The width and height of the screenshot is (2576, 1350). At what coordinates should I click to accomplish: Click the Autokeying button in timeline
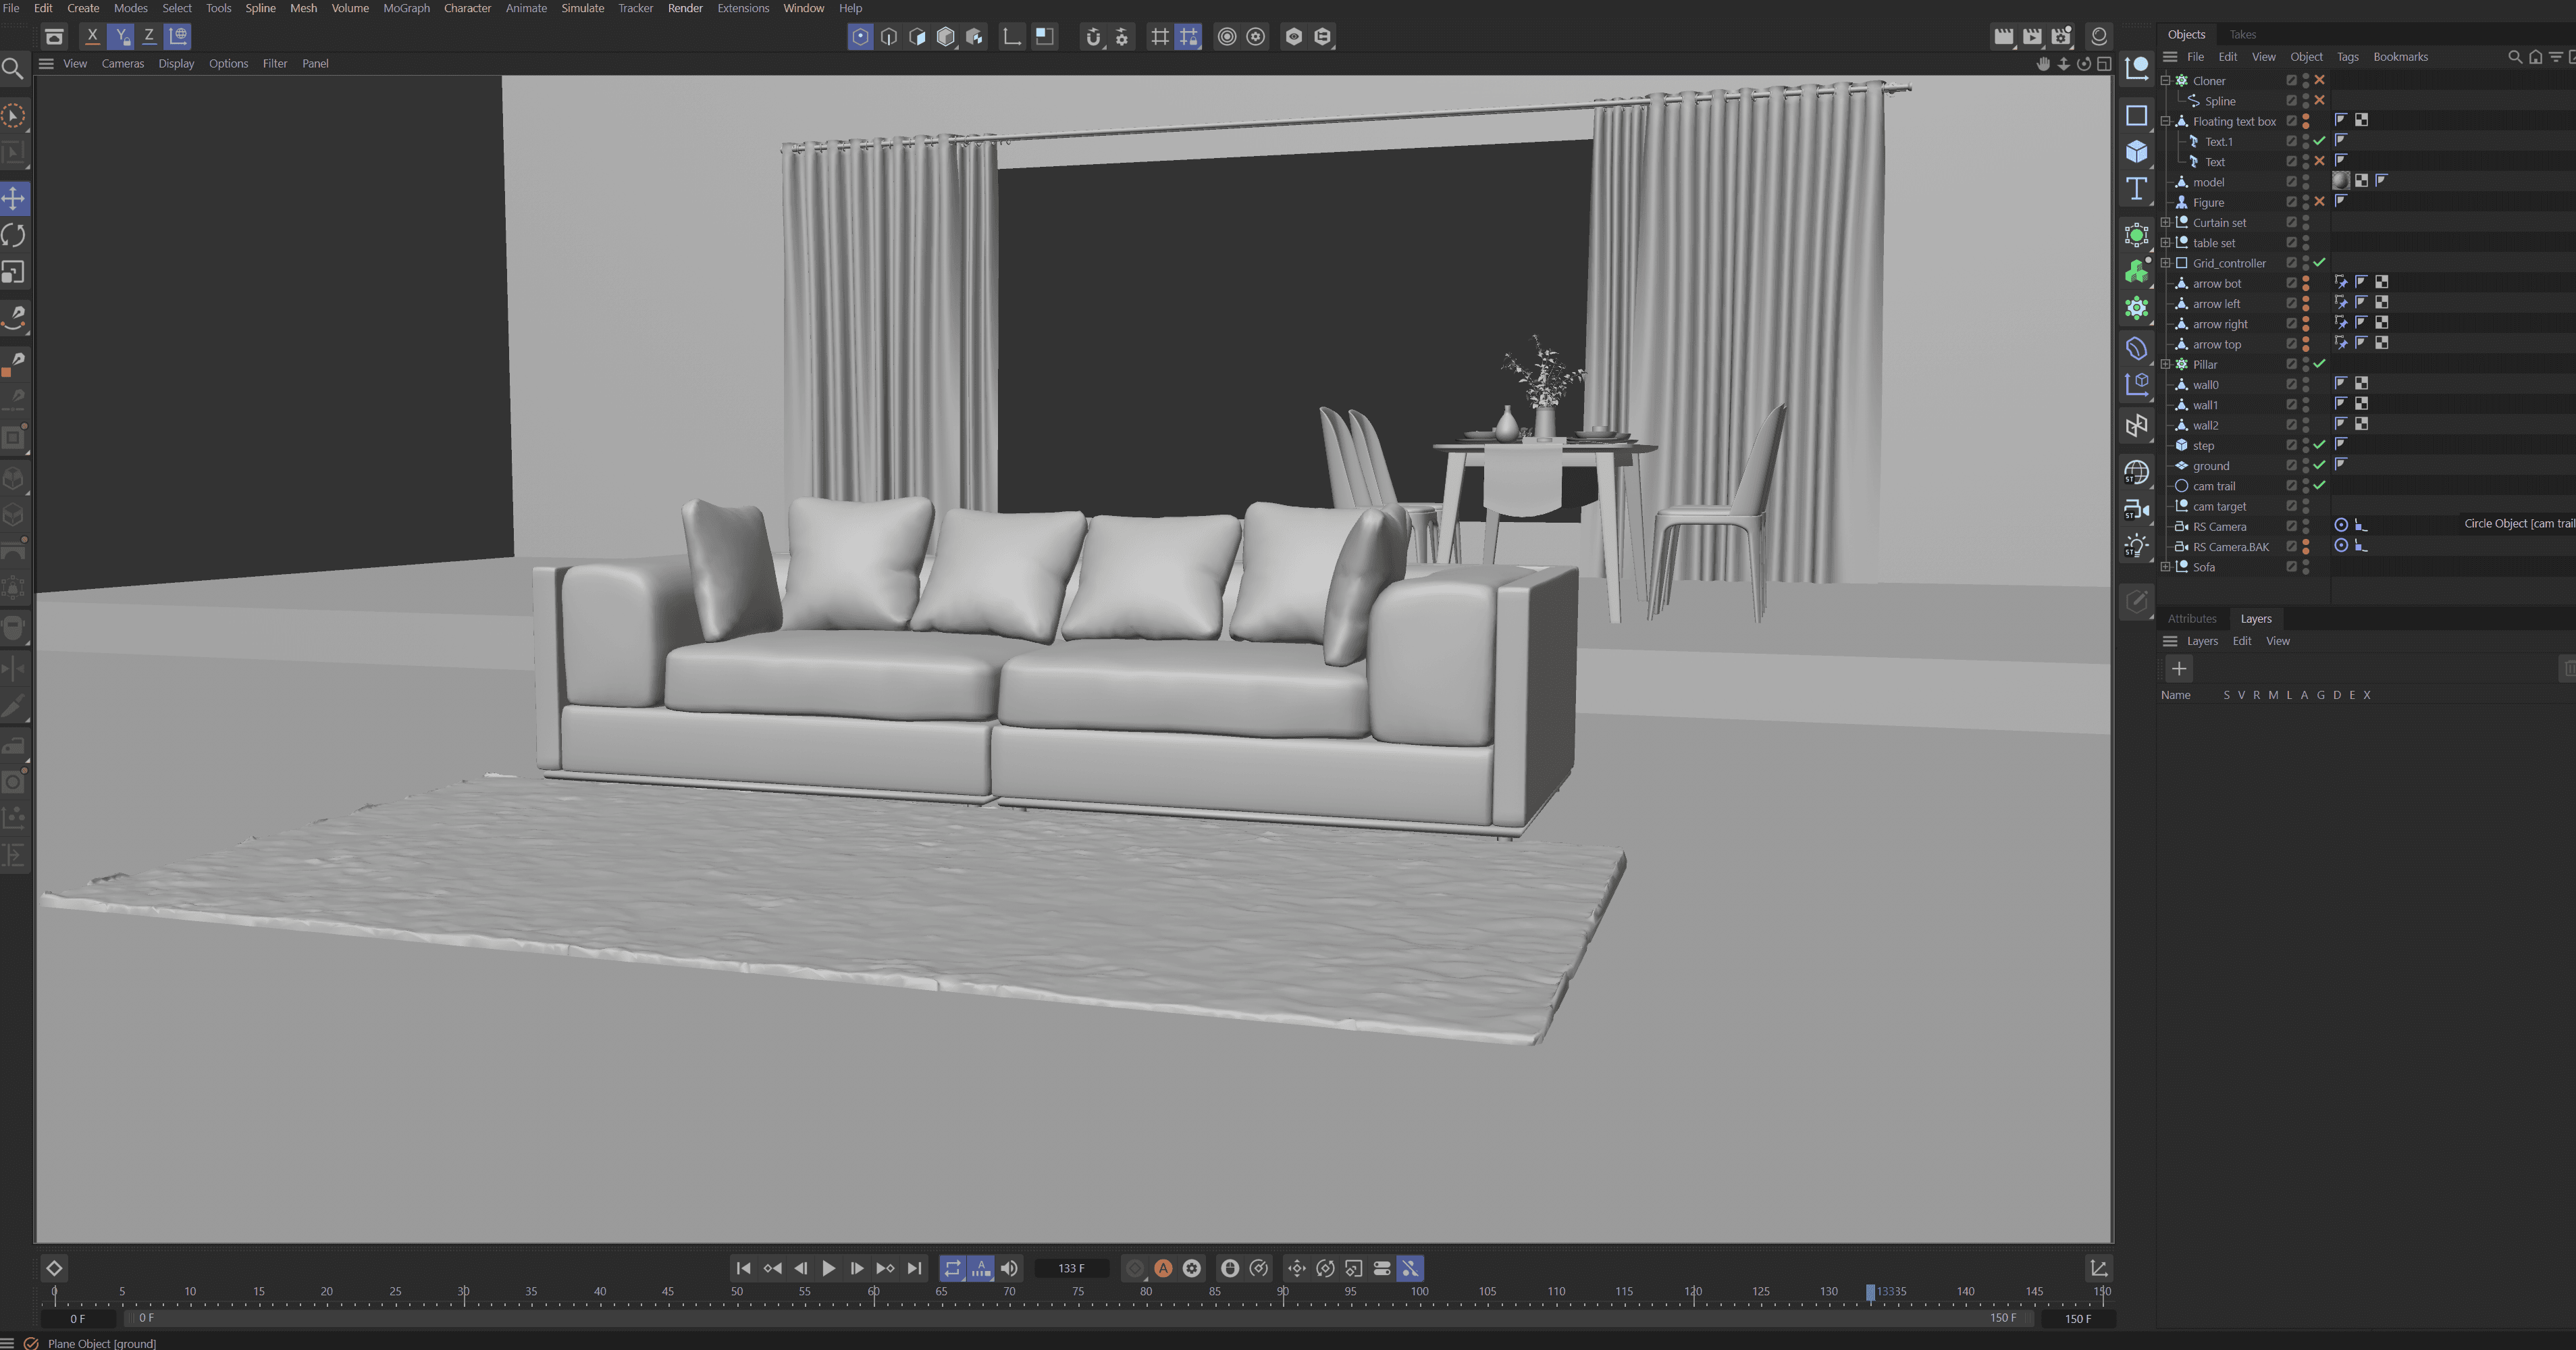[1163, 1268]
